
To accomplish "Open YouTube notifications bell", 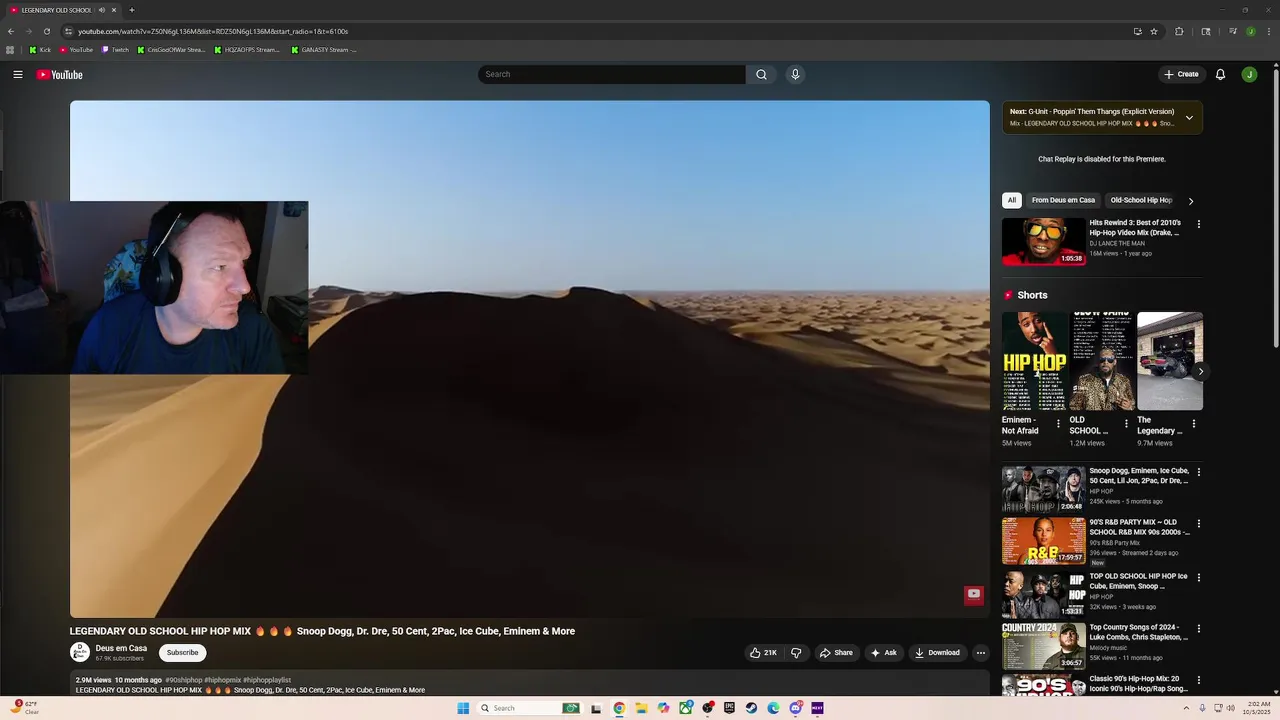I will [1220, 74].
